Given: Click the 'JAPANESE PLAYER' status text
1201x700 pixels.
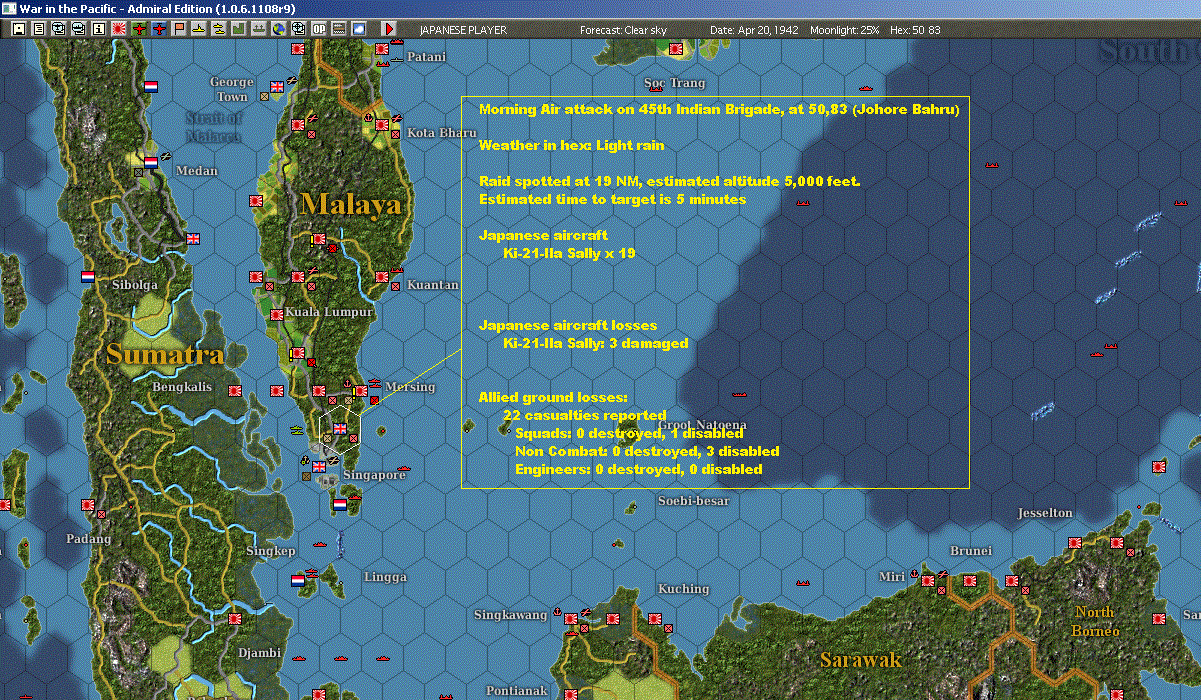Looking at the screenshot, I should tap(463, 30).
